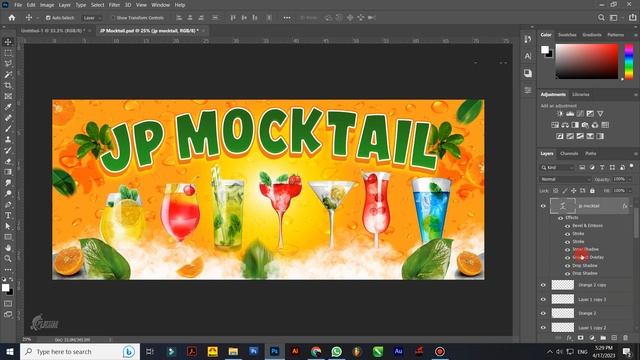Switch to the Channels tab
This screenshot has width=640, height=360.
point(569,153)
